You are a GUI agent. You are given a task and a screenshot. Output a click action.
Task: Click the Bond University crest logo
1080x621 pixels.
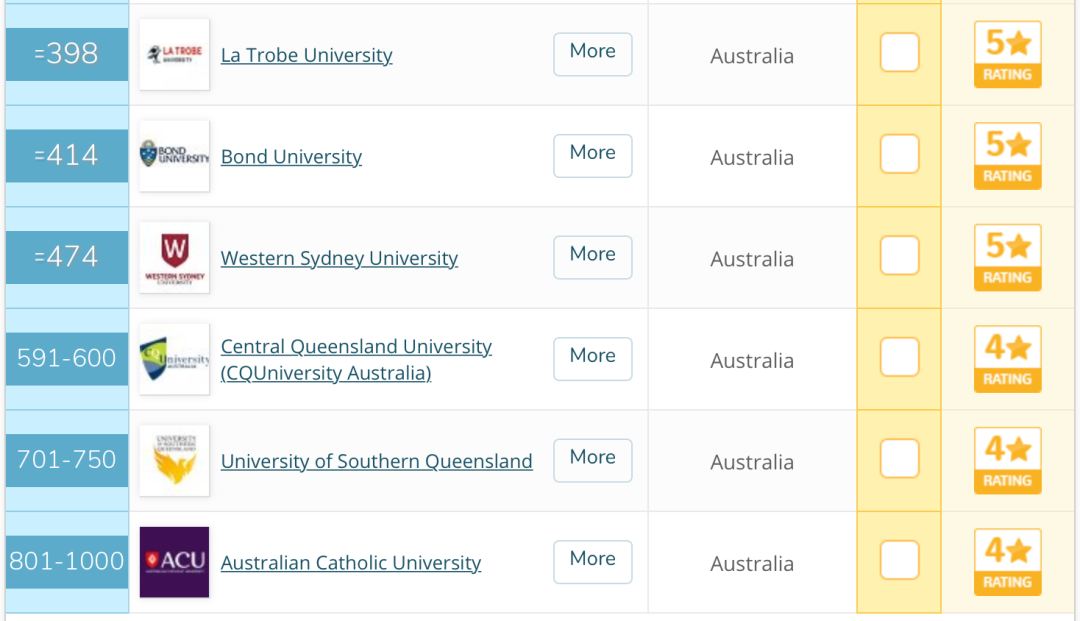[174, 156]
